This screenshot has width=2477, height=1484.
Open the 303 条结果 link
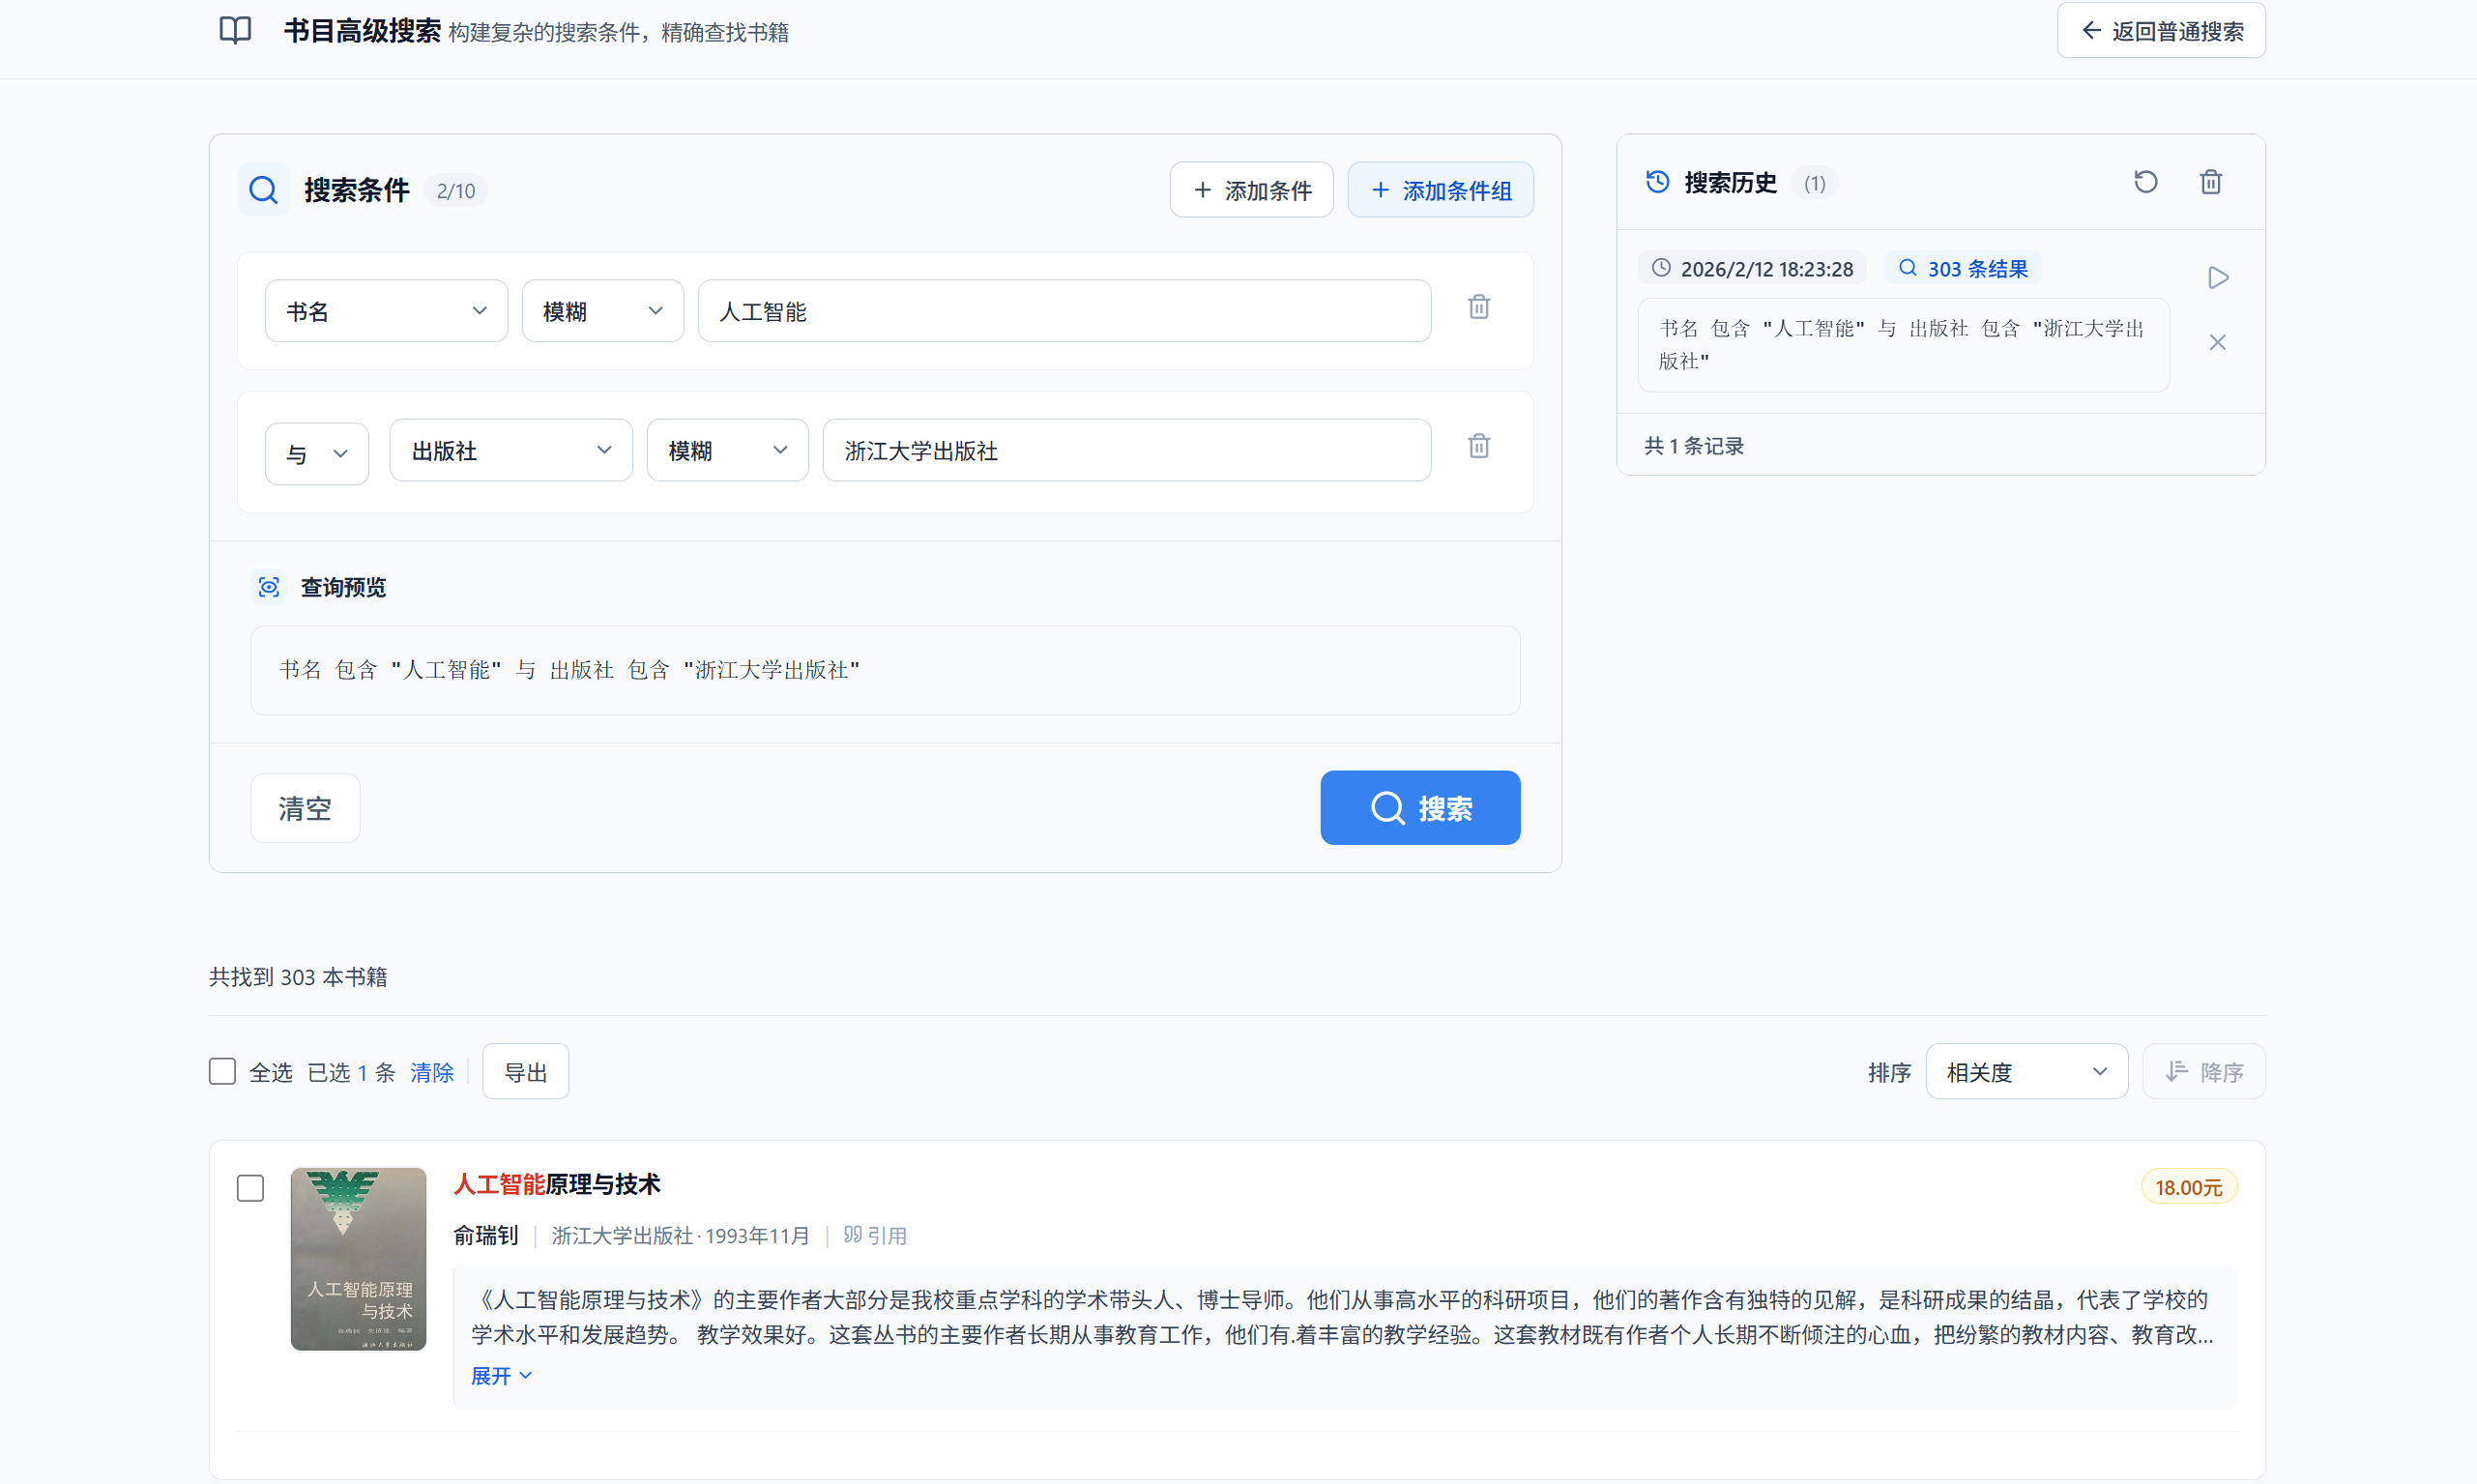pos(1962,268)
